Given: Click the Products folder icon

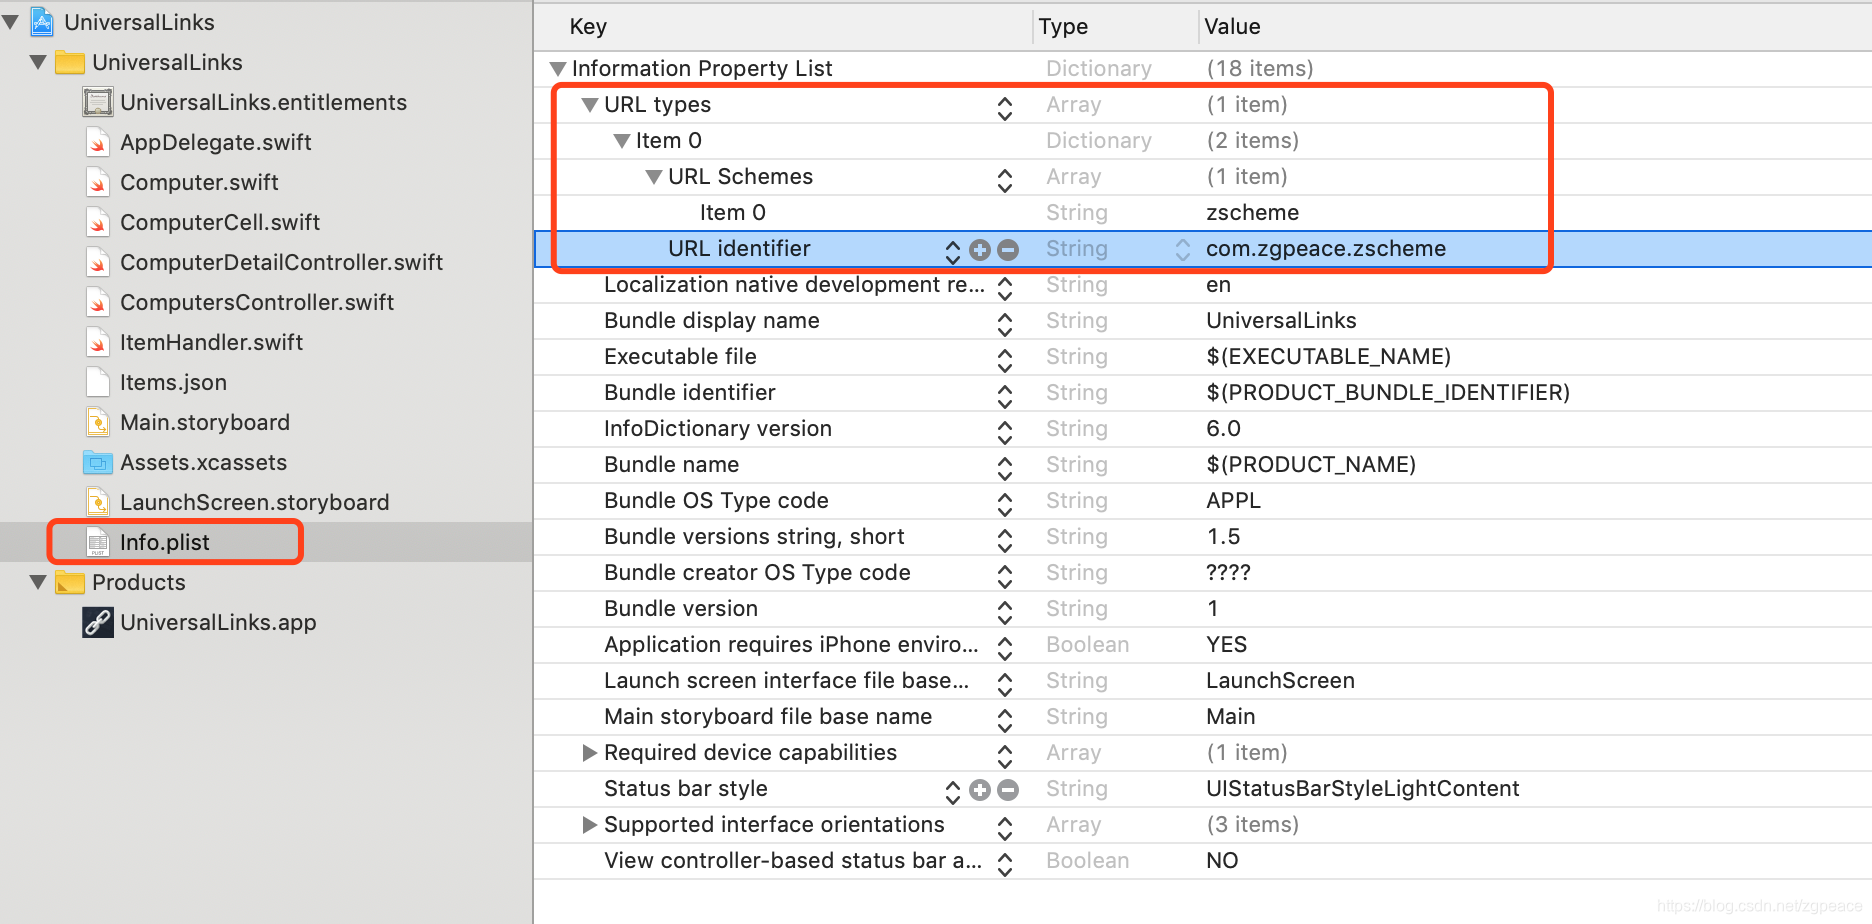Looking at the screenshot, I should (x=69, y=582).
